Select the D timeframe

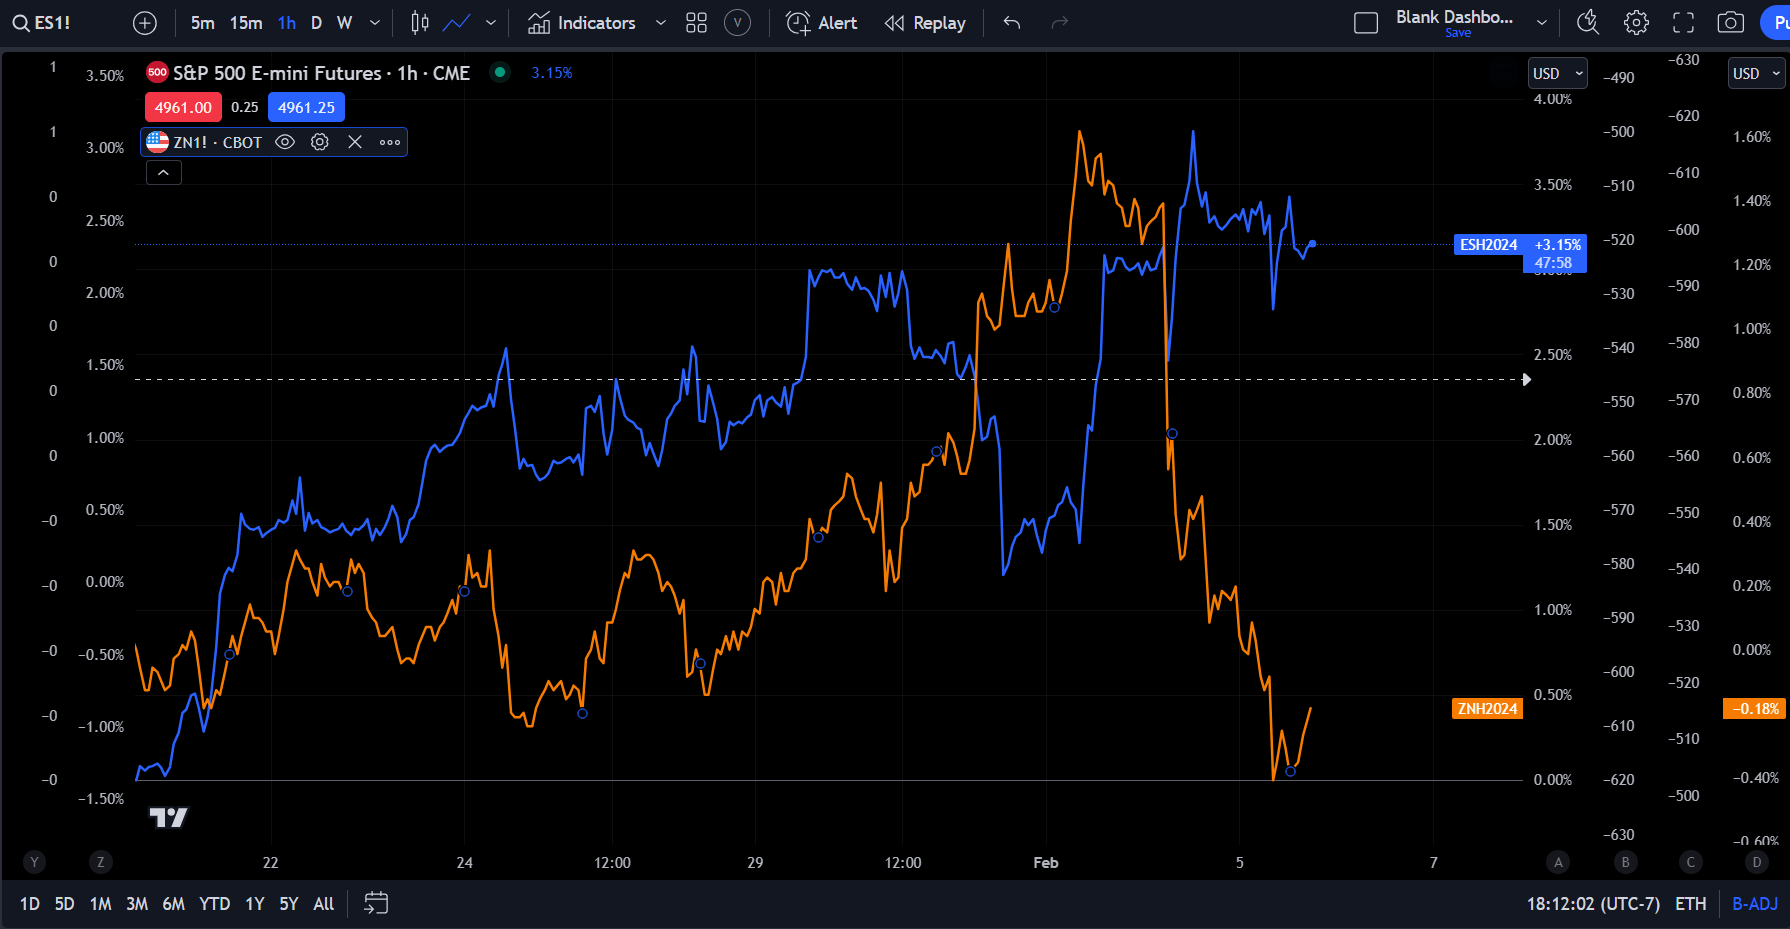point(316,23)
